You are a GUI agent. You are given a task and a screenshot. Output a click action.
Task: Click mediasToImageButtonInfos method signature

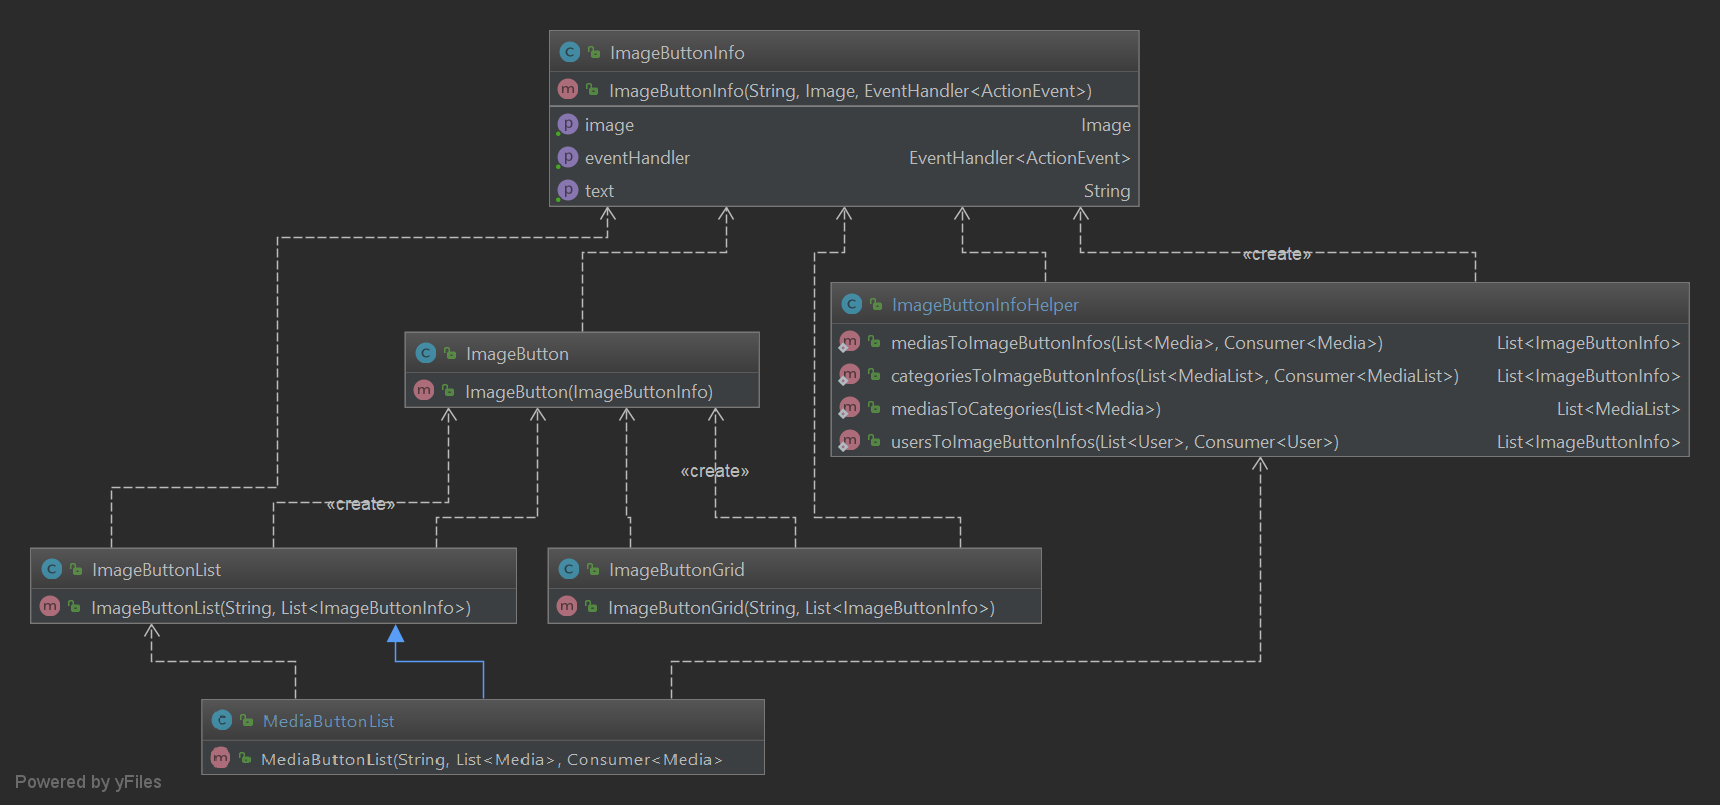click(1137, 343)
